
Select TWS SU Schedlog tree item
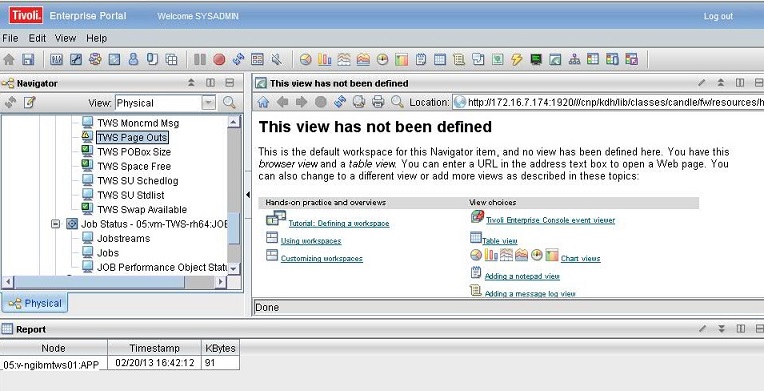(x=138, y=180)
